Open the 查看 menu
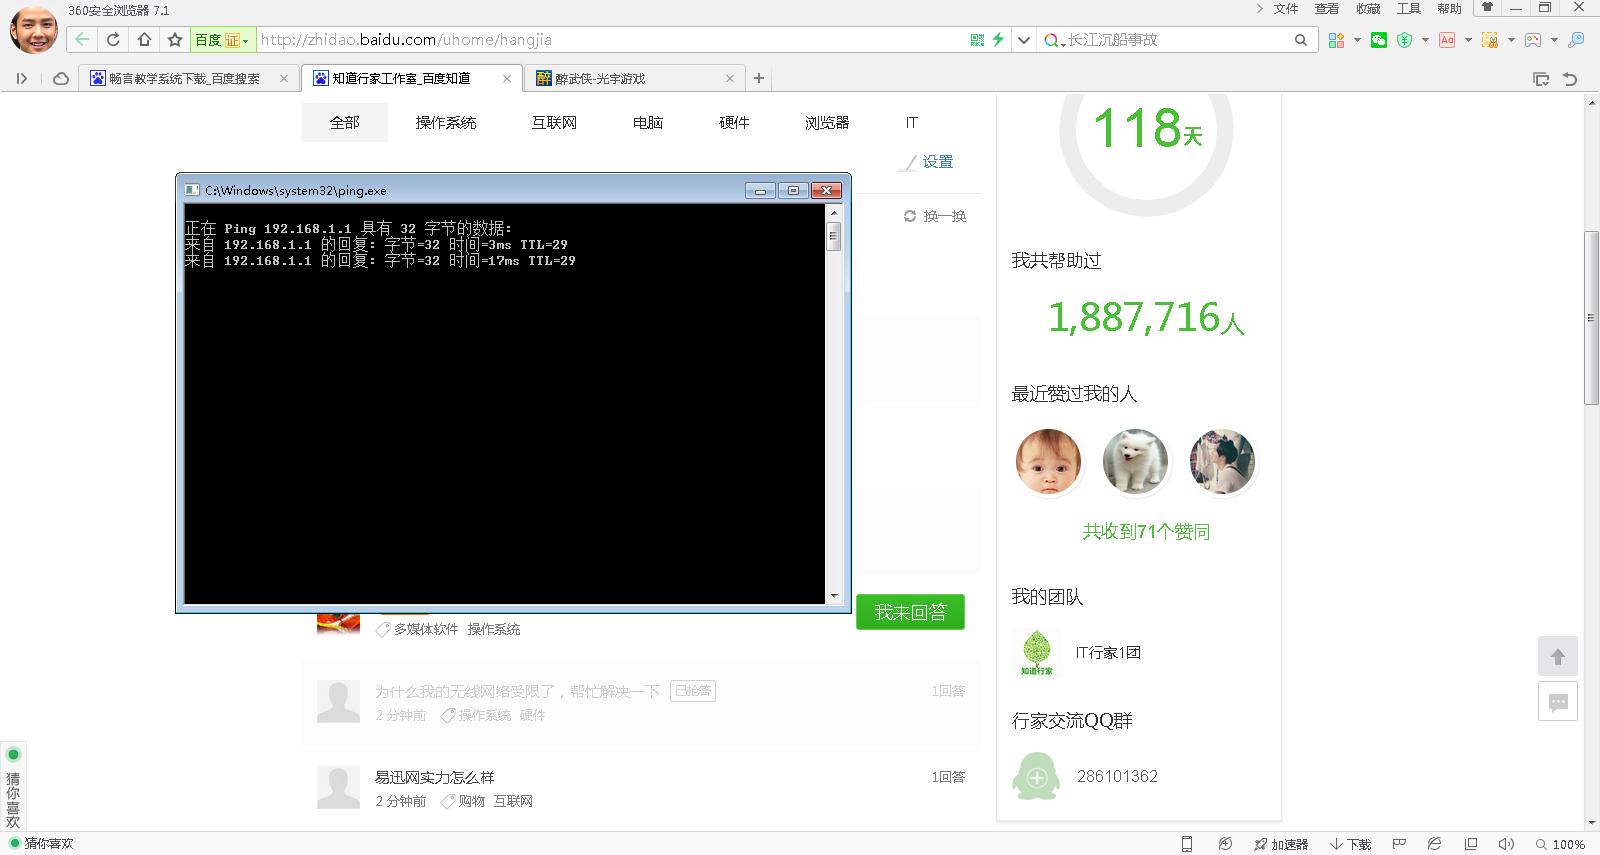This screenshot has height=855, width=1600. 1326,9
